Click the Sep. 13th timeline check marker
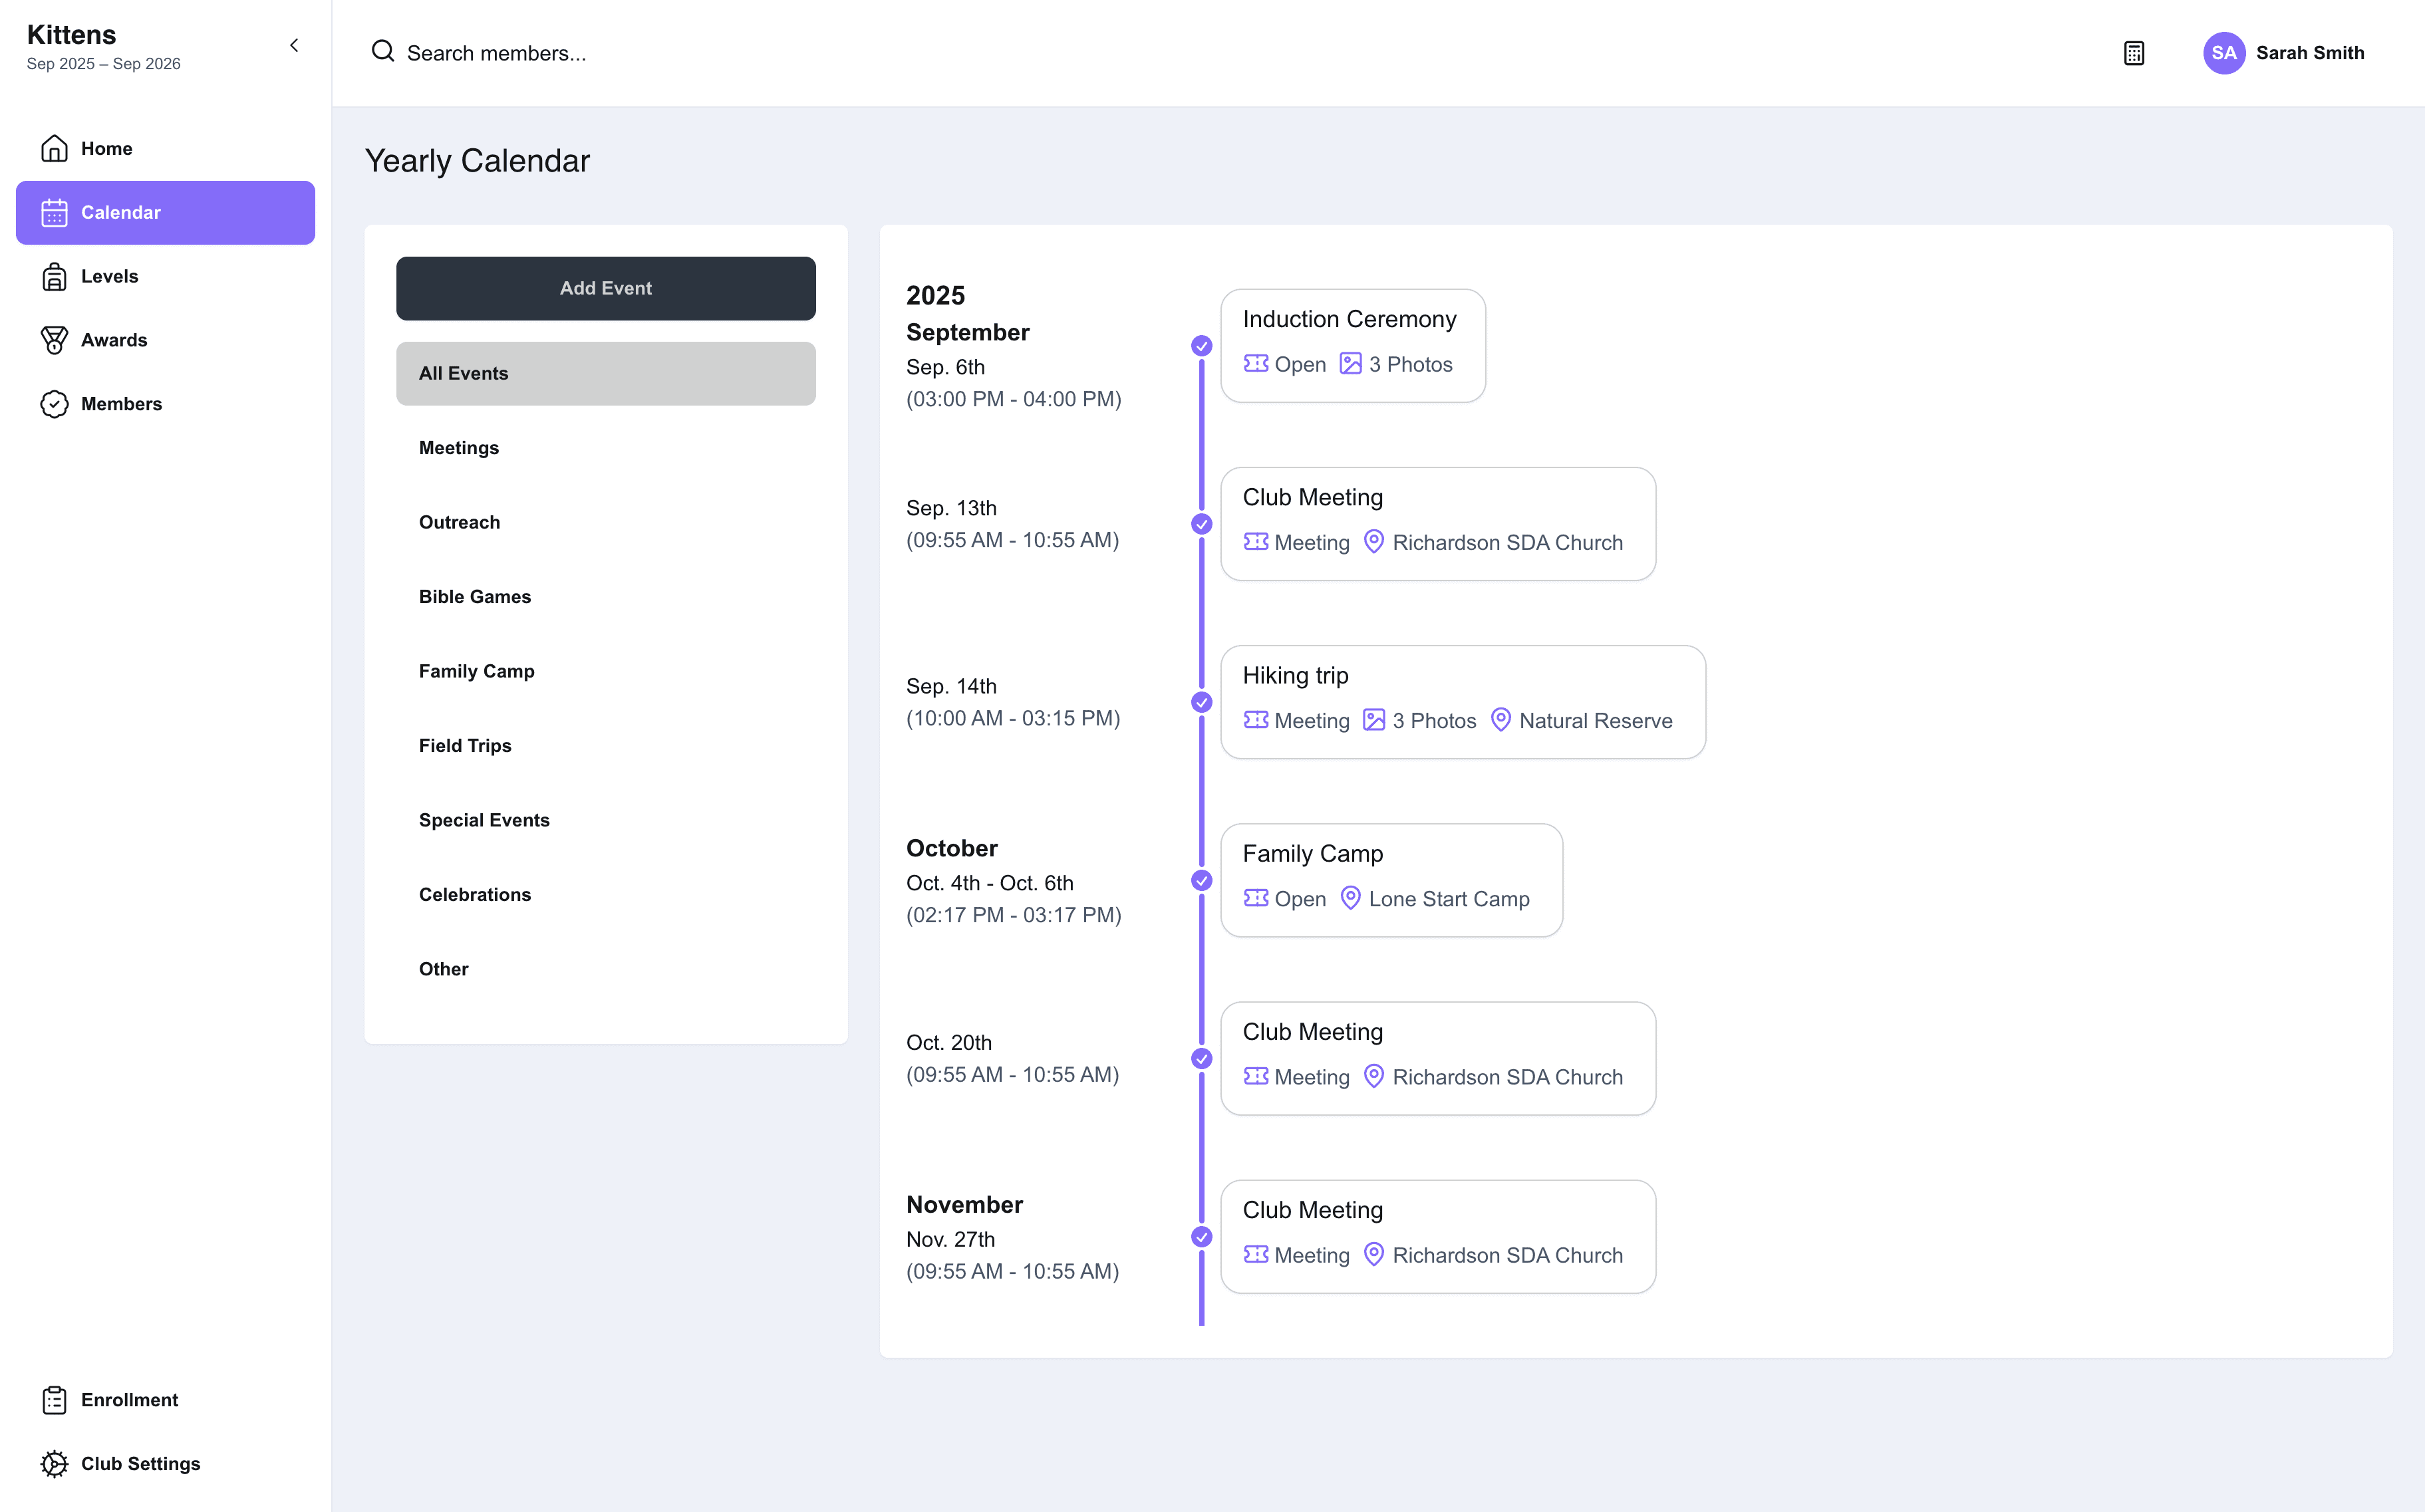Screen dimensions: 2425x1512 [1202, 524]
